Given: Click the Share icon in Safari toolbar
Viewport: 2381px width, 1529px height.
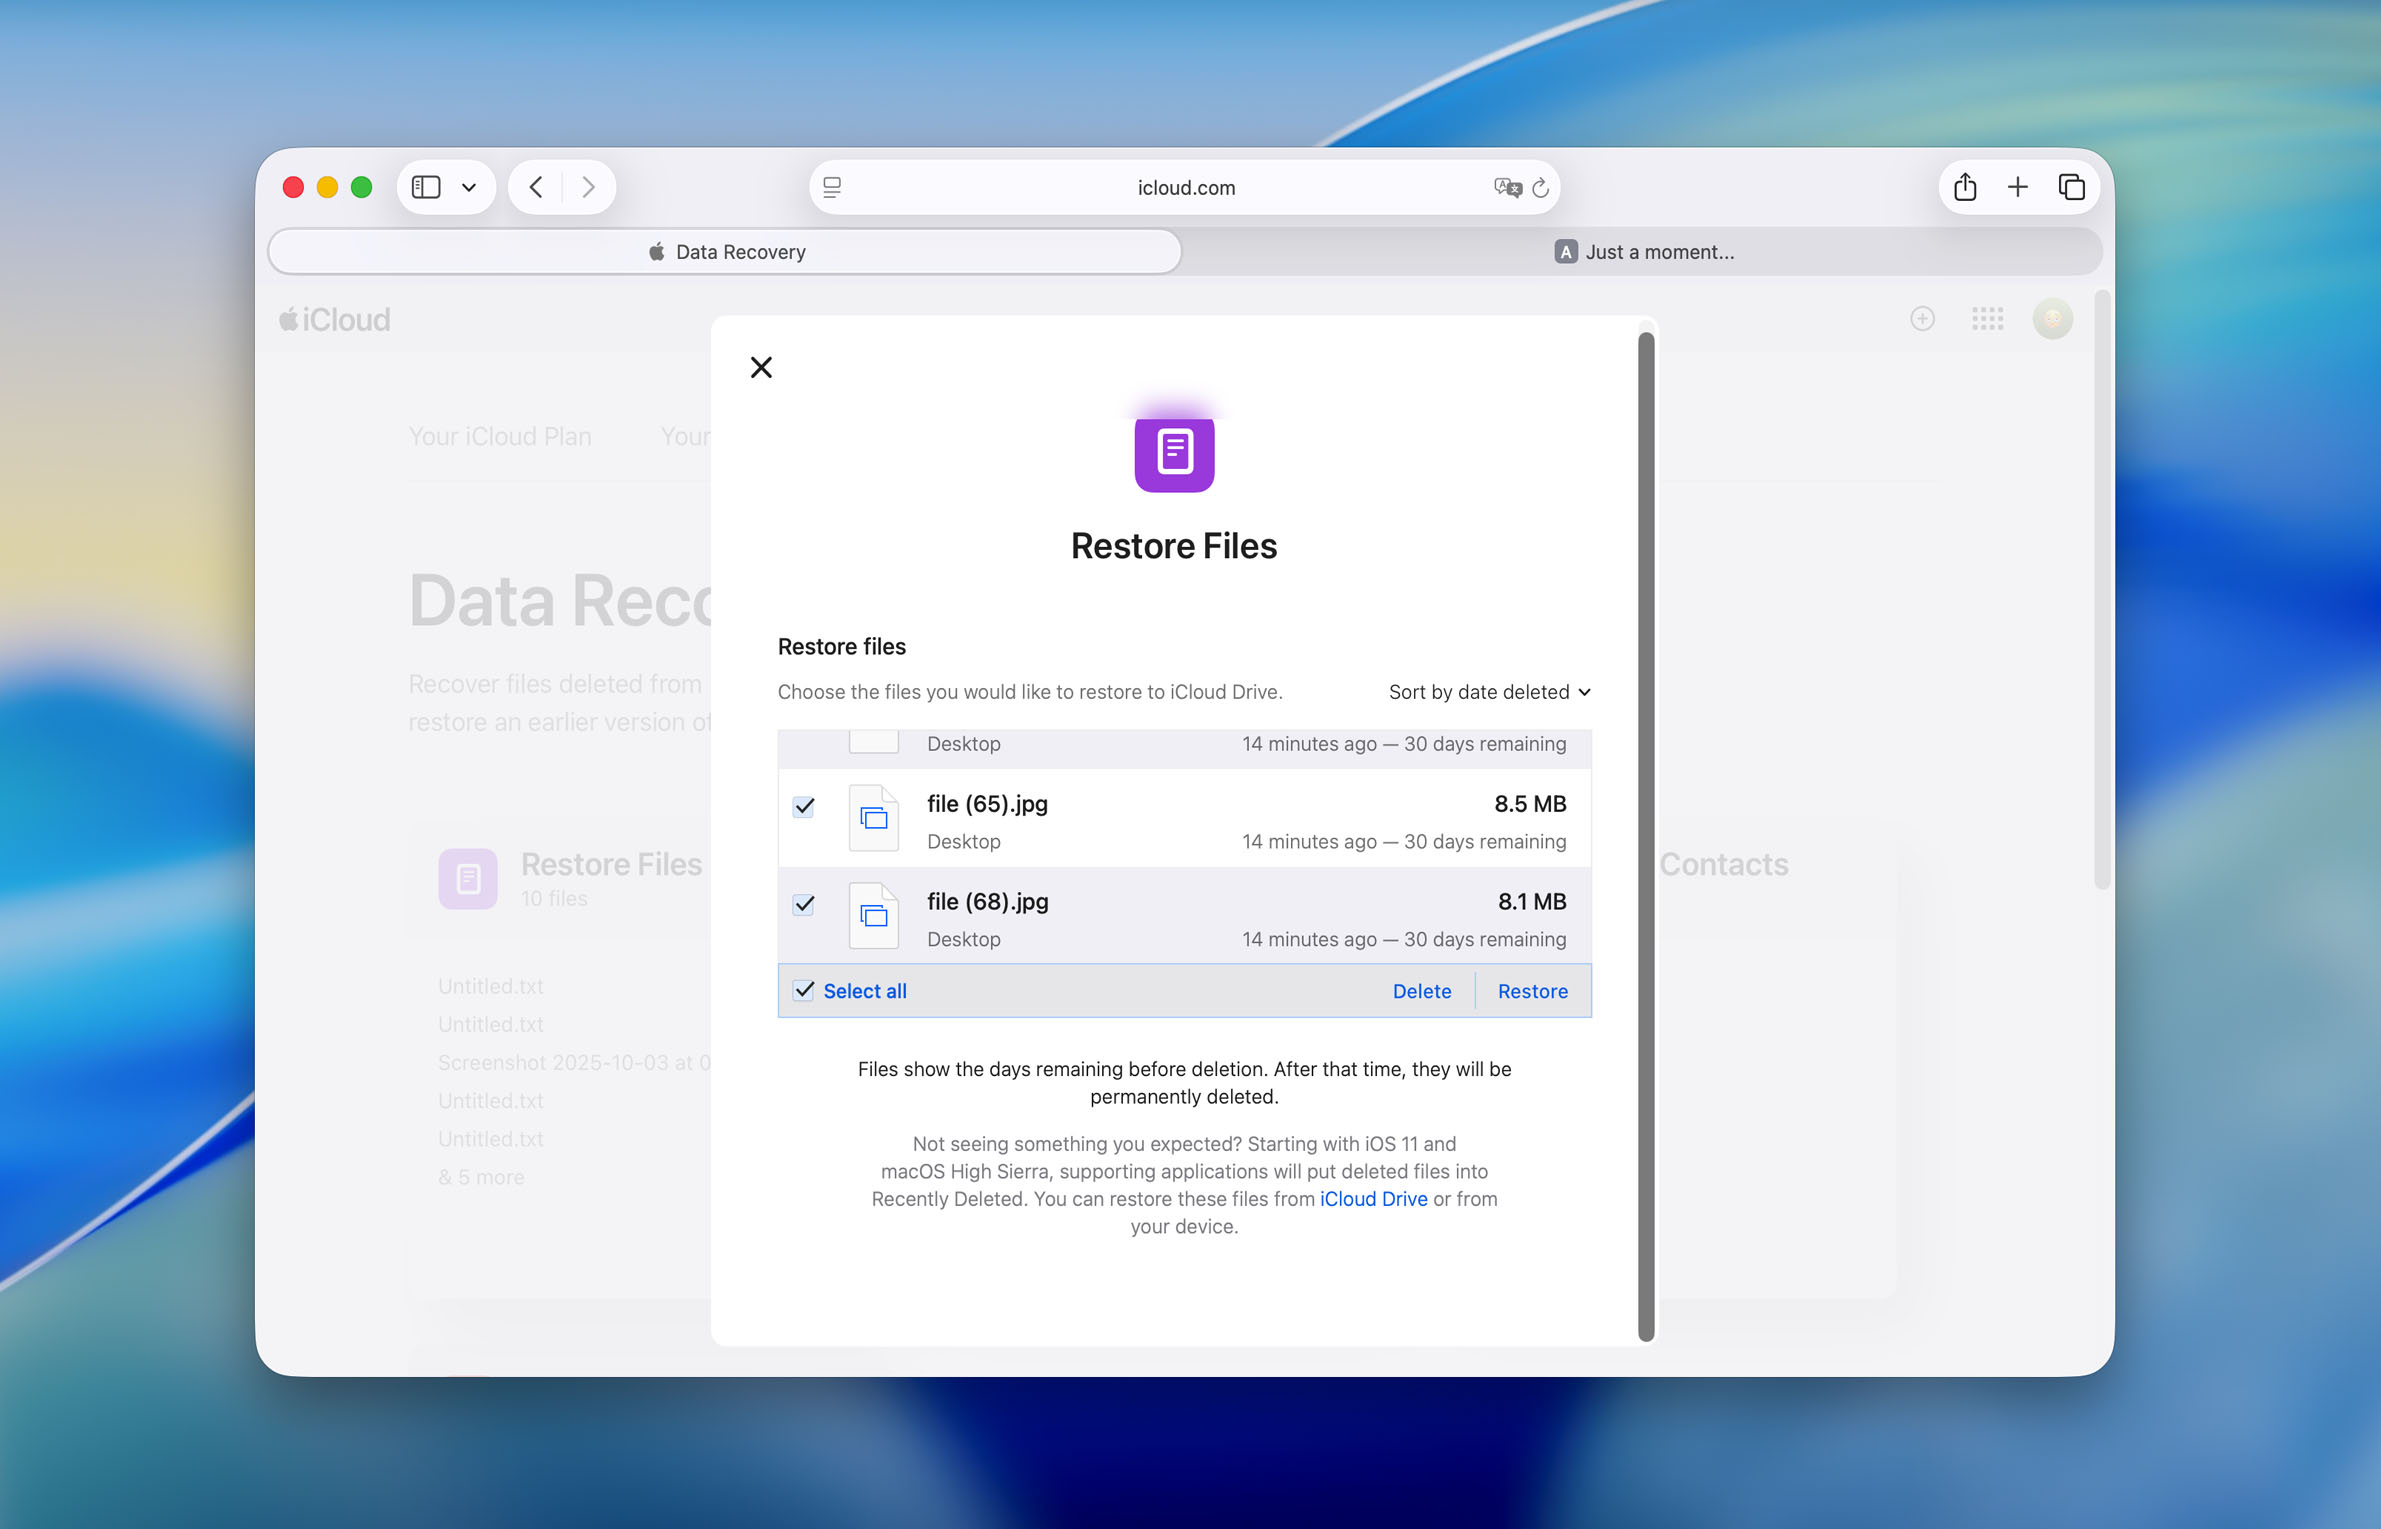Looking at the screenshot, I should coord(1965,187).
